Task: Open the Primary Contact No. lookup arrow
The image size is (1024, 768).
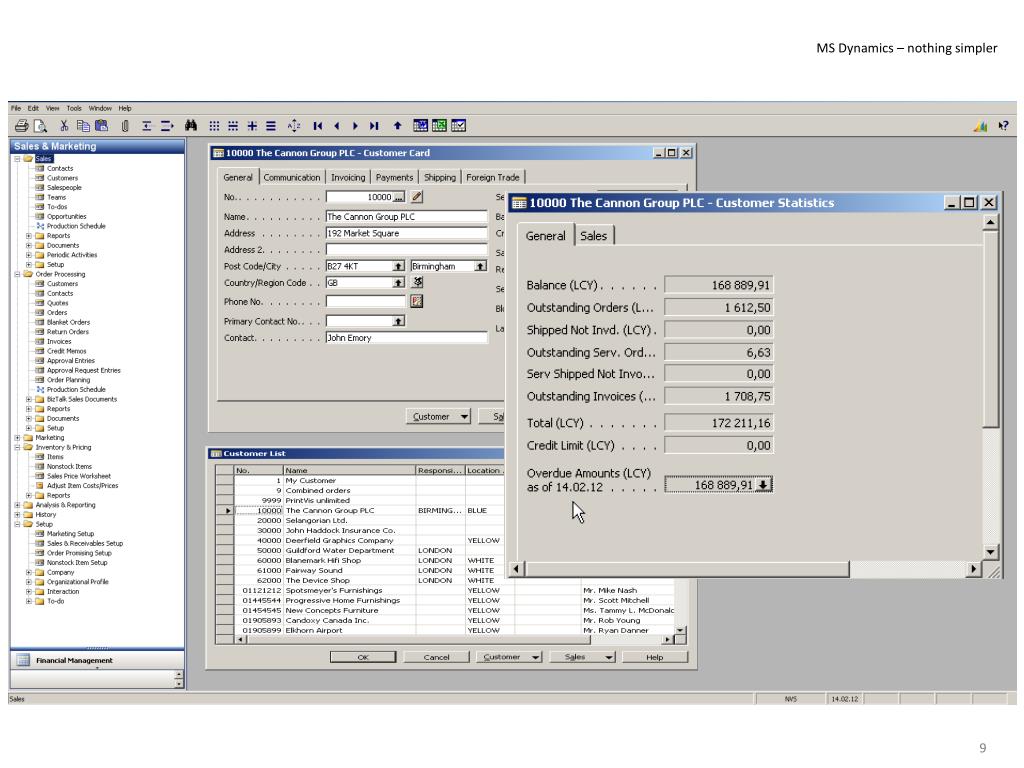Action: pos(398,321)
